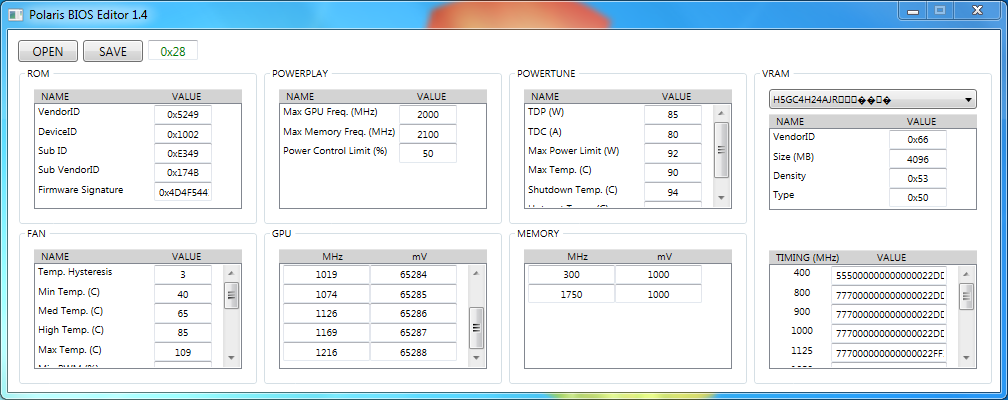This screenshot has height=400, width=1008.
Task: Edit MEMORY voltage for 300 MHz row
Action: click(658, 275)
